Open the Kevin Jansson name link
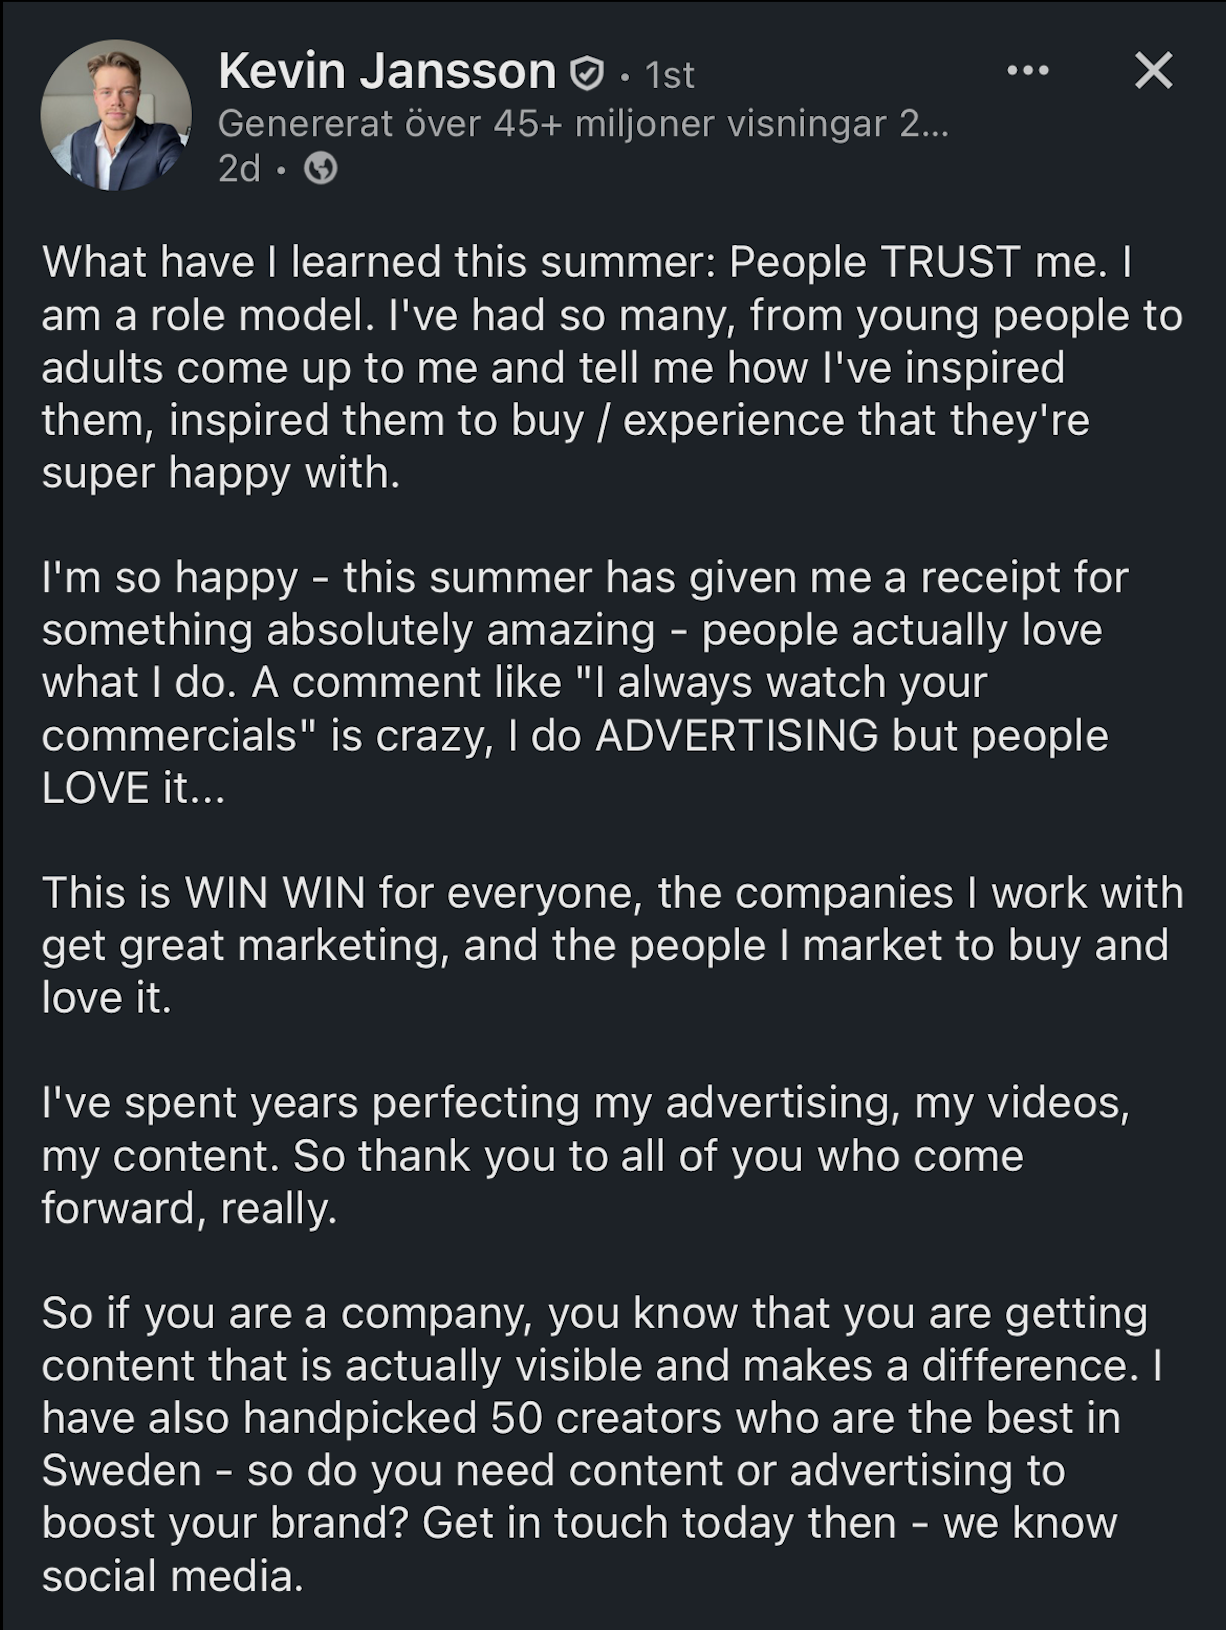 click(x=387, y=71)
